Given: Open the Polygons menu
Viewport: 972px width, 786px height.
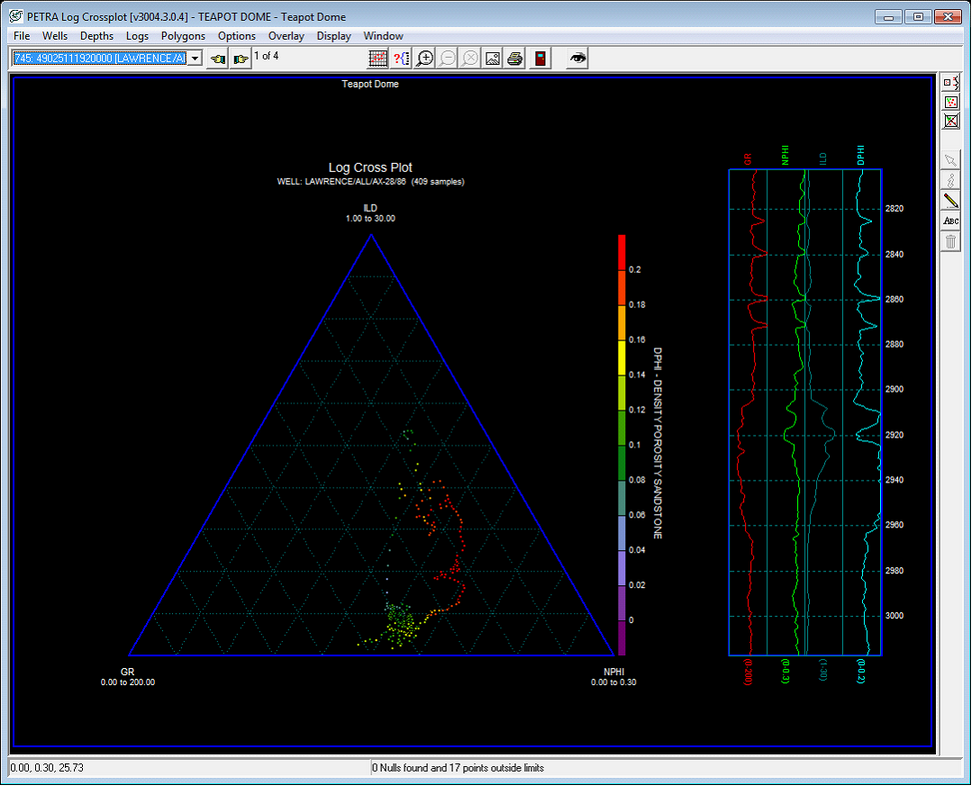Looking at the screenshot, I should (183, 36).
